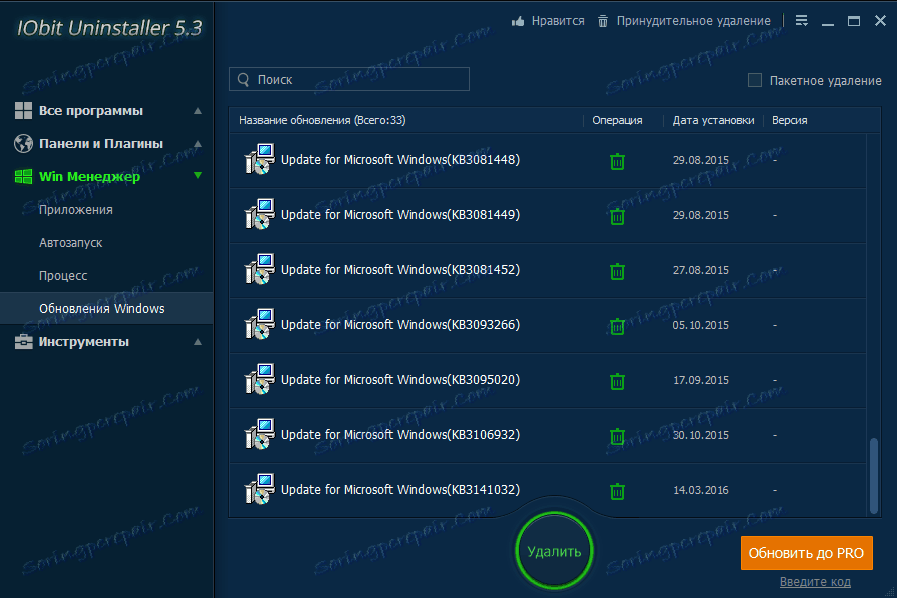The width and height of the screenshot is (897, 598).
Task: Expand the Инструменты section arrow
Action: coord(198,342)
